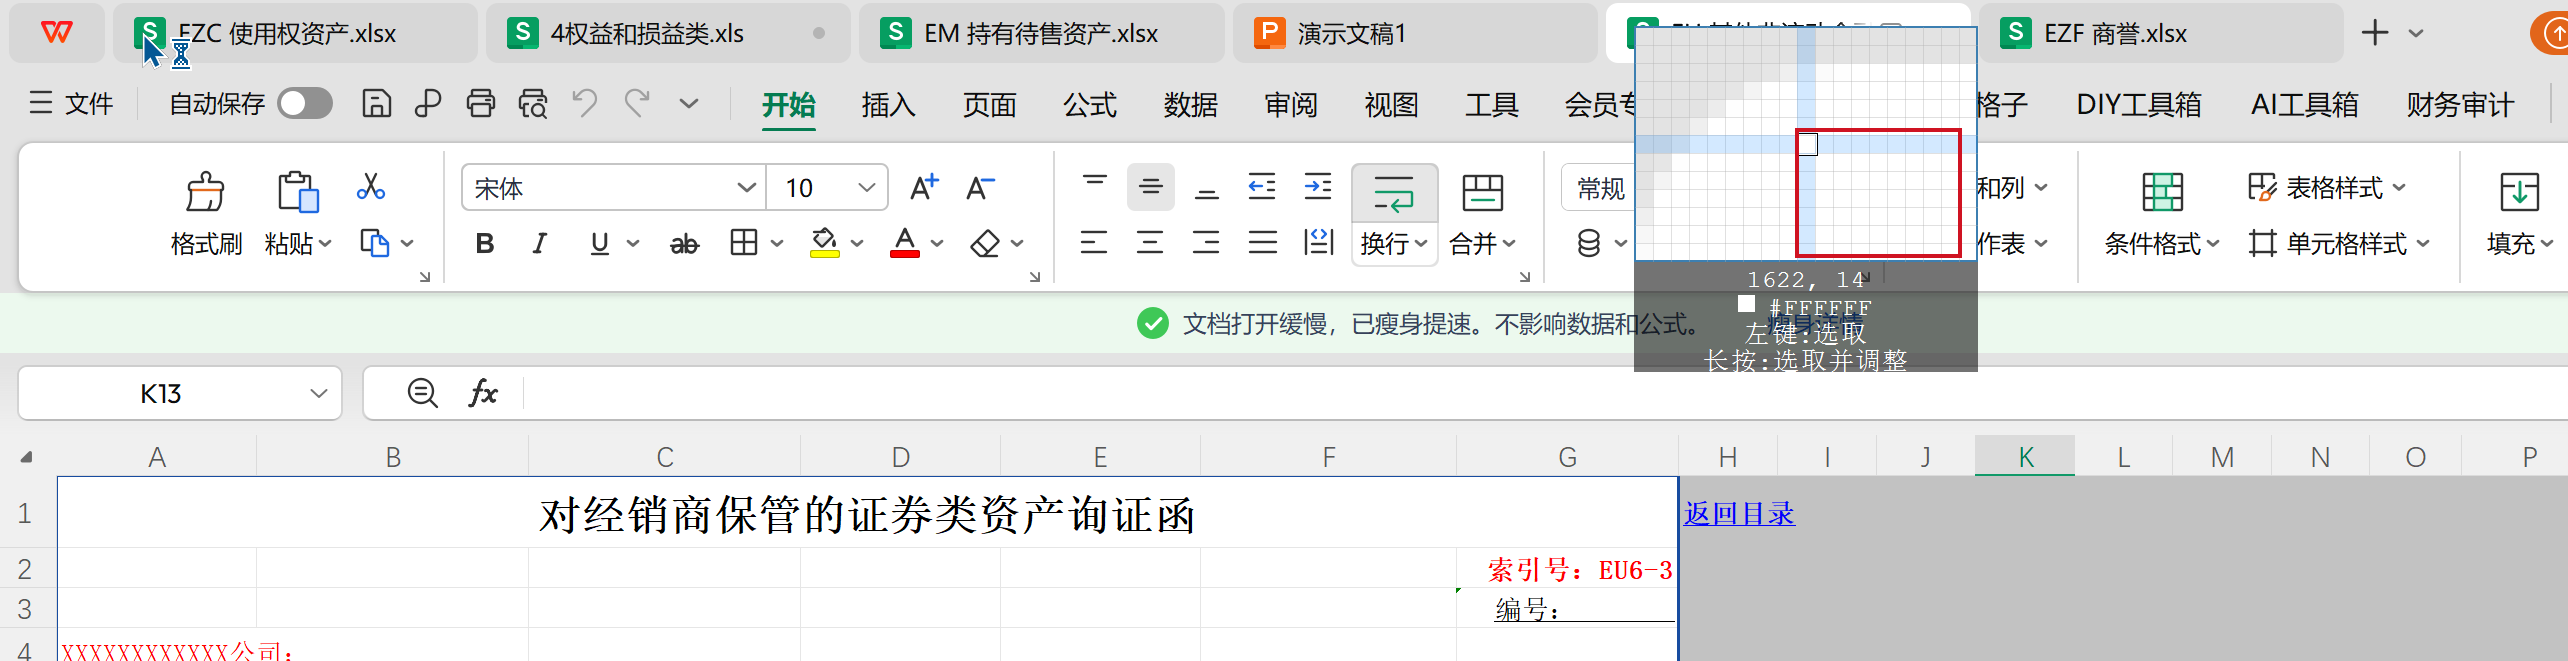Click the WPS home logo icon
Viewport: 2568px width, 661px height.
pos(57,33)
